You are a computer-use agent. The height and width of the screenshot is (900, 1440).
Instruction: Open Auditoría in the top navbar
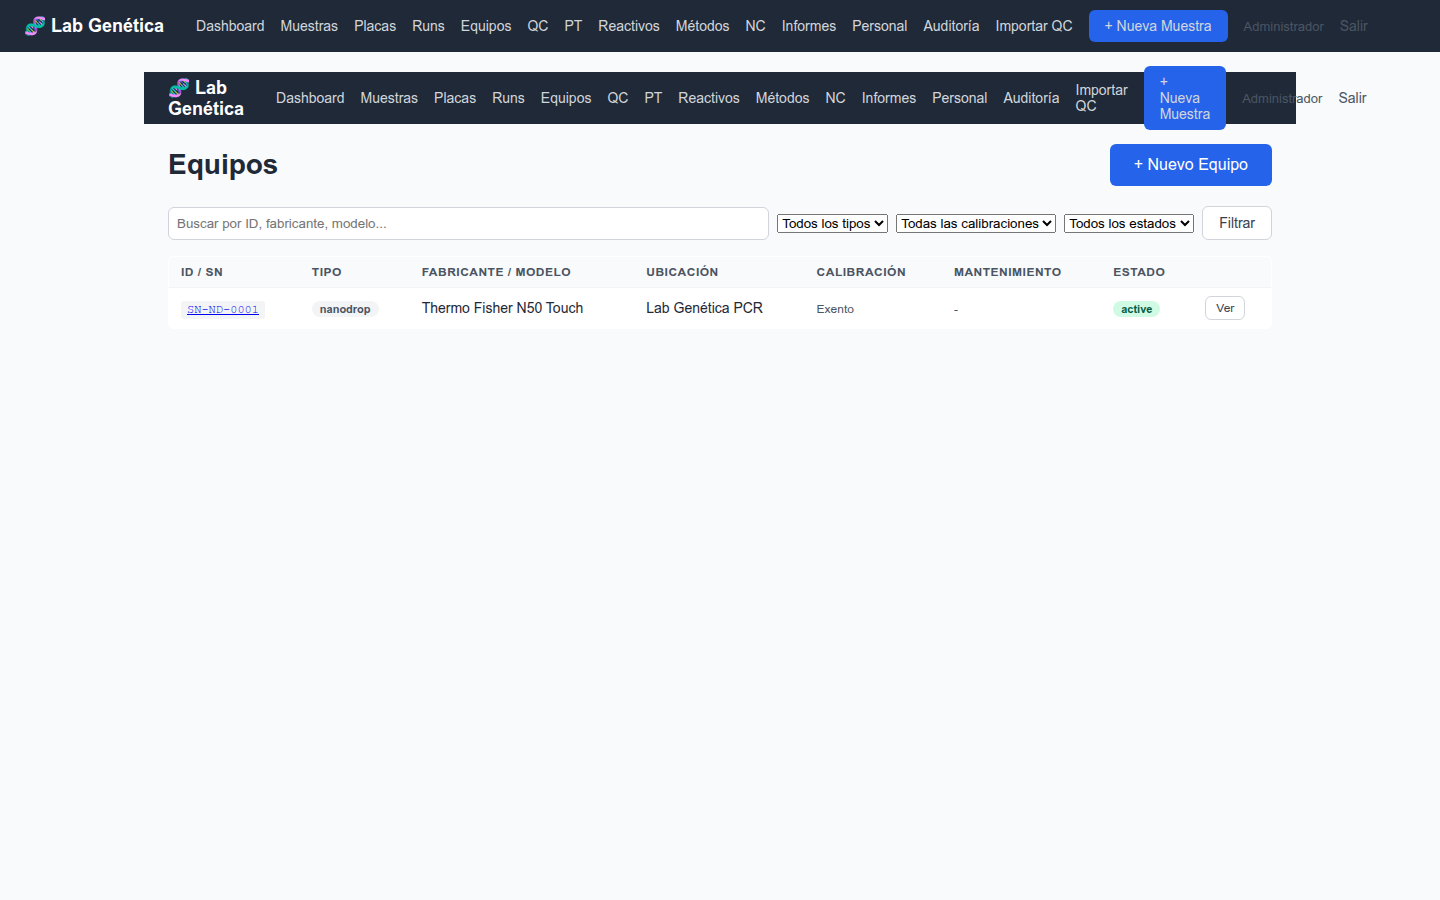pyautogui.click(x=951, y=26)
